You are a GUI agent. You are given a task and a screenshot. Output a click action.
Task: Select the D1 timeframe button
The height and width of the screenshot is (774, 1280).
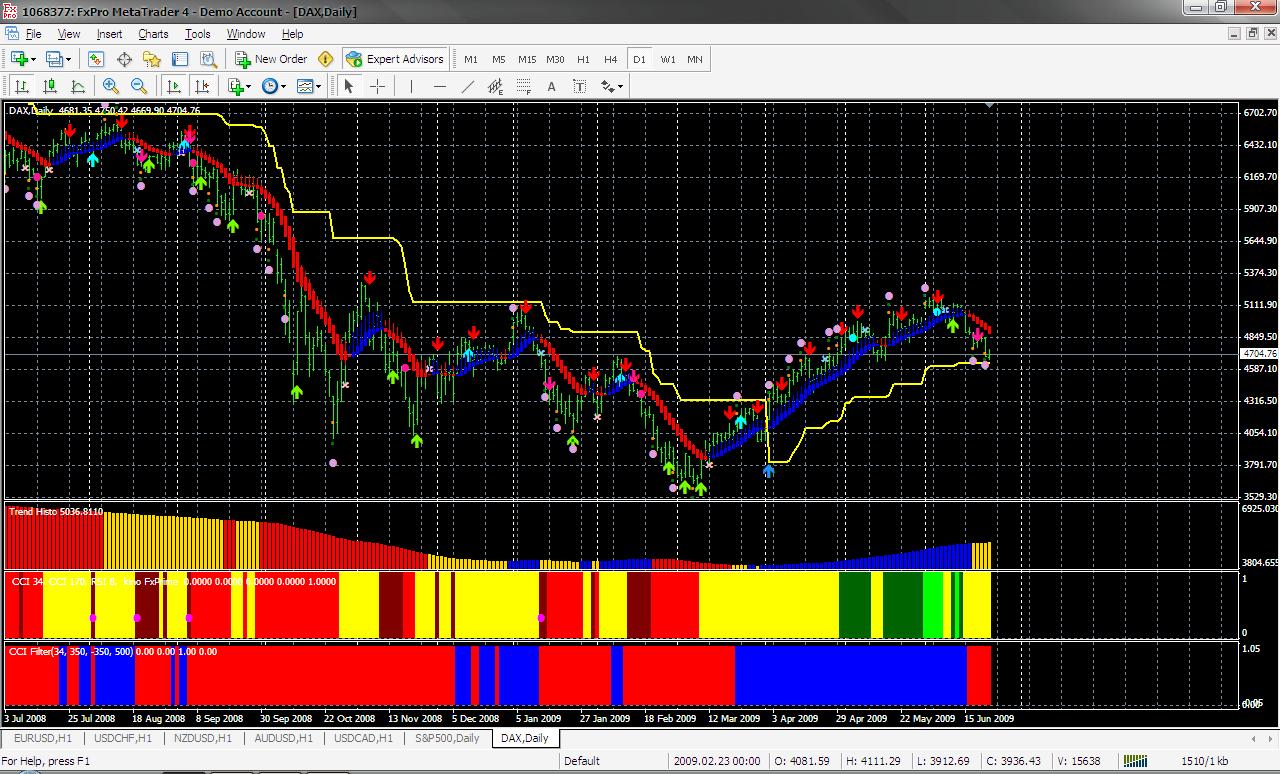pyautogui.click(x=639, y=59)
